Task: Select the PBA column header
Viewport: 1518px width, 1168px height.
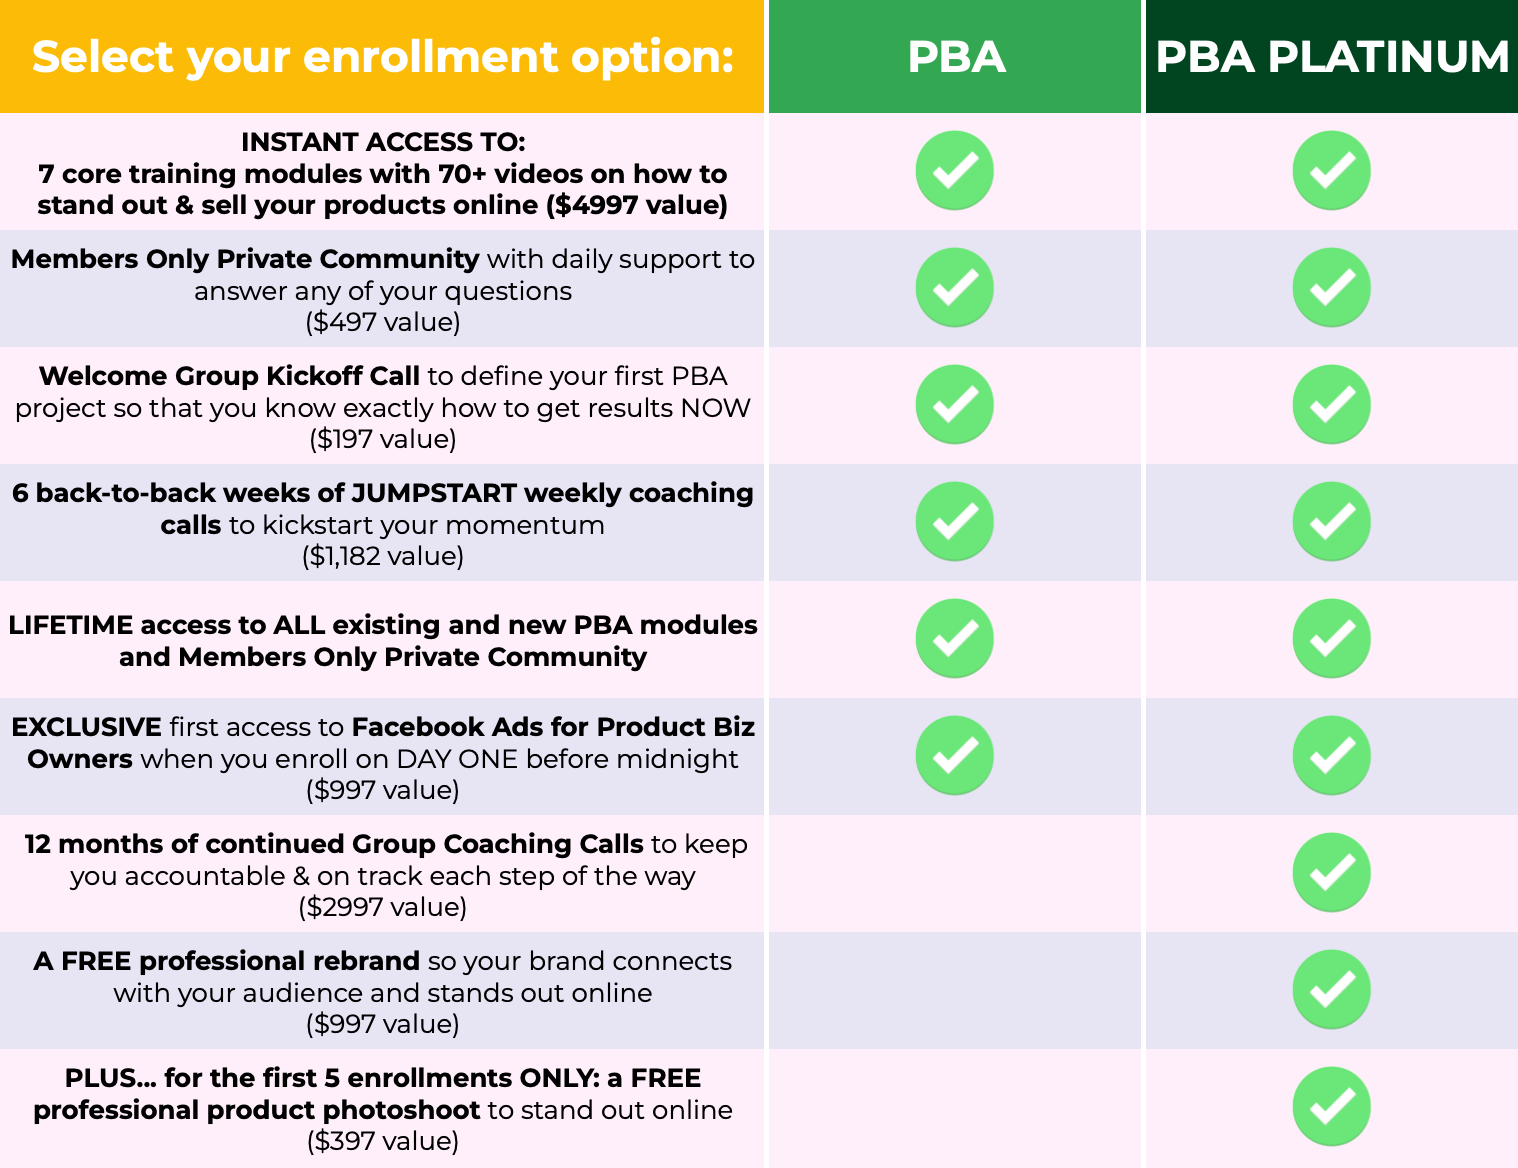Action: point(955,56)
